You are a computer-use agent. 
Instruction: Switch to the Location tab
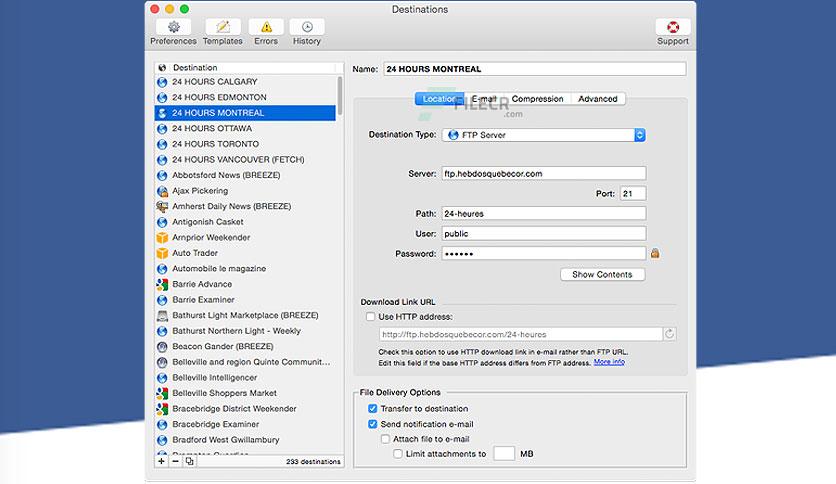click(x=439, y=99)
